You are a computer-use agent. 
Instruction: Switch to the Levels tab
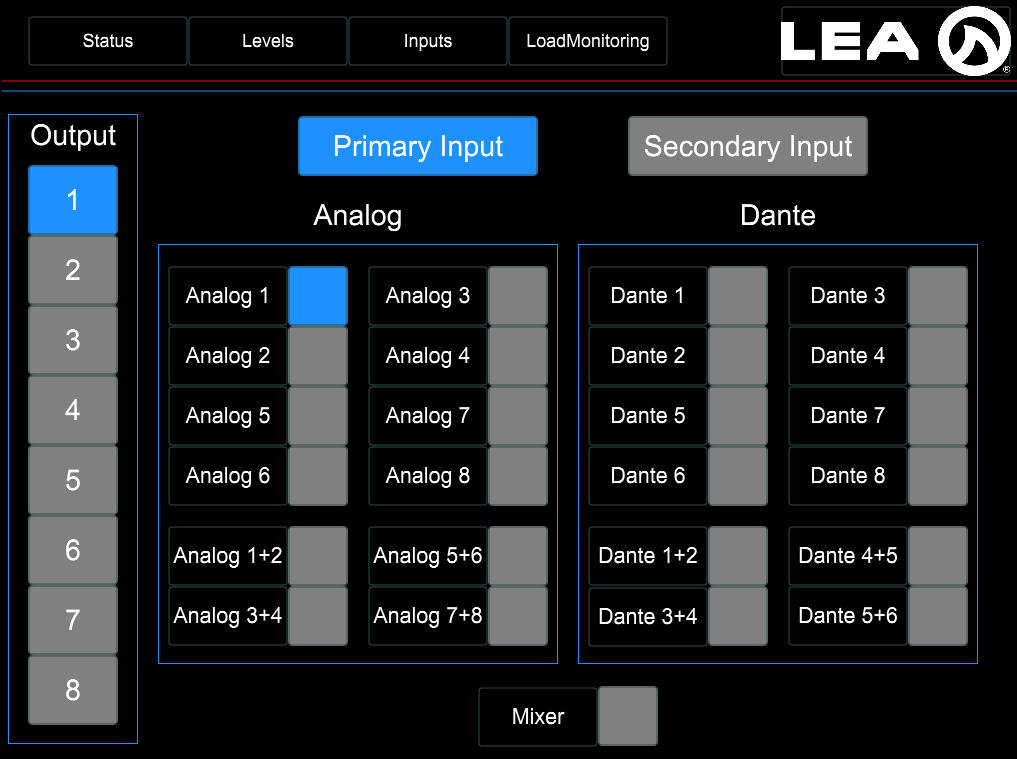268,41
